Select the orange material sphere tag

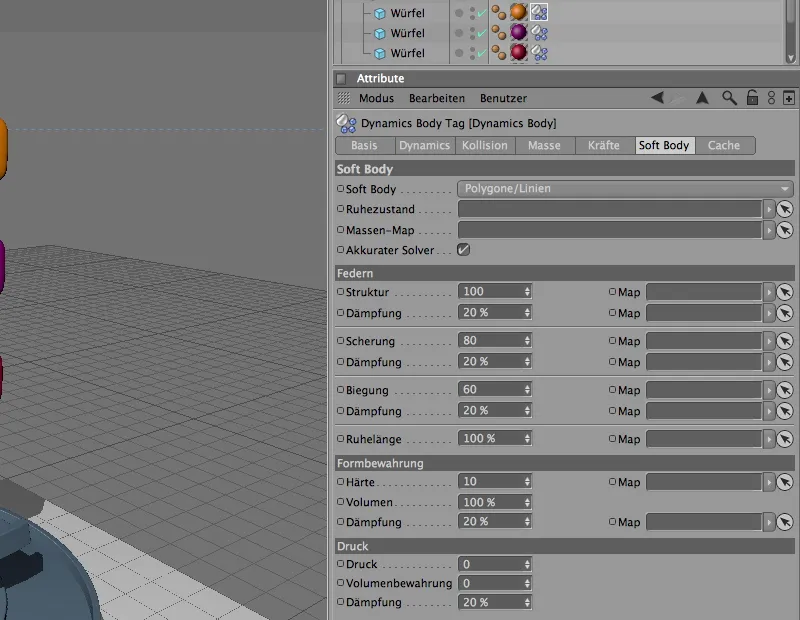[x=518, y=12]
